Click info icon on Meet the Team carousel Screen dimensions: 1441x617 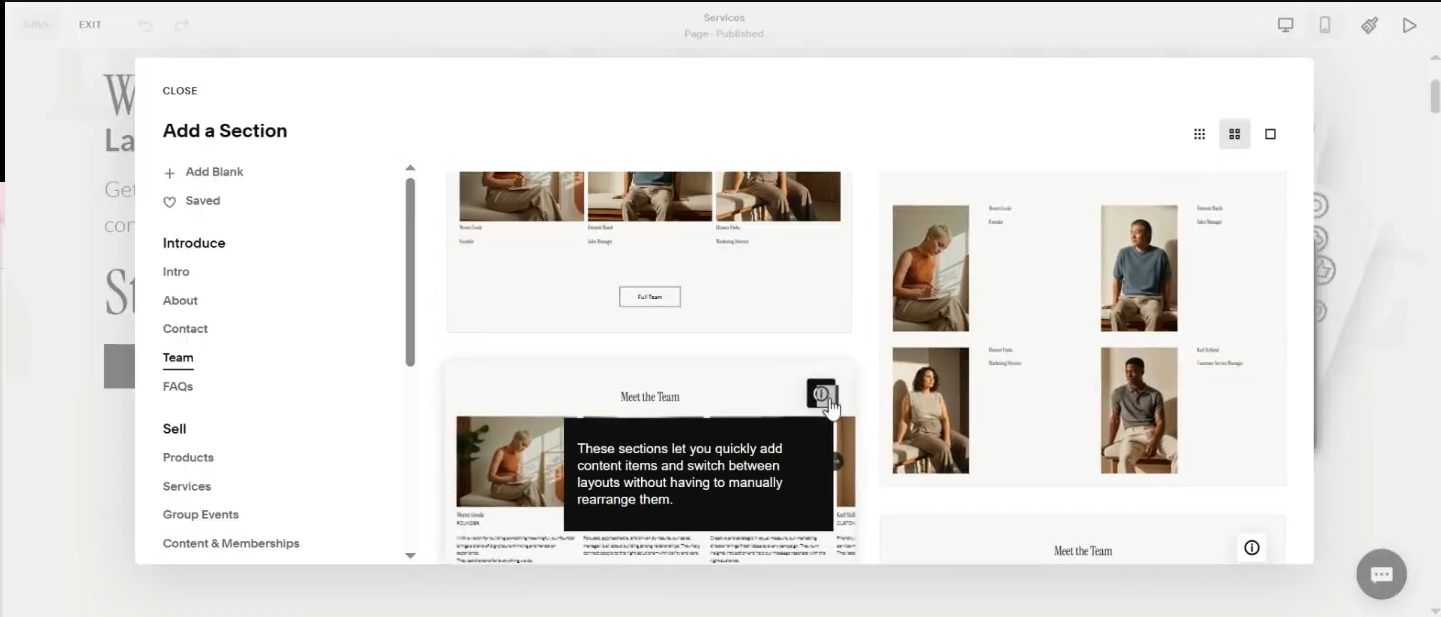point(821,394)
